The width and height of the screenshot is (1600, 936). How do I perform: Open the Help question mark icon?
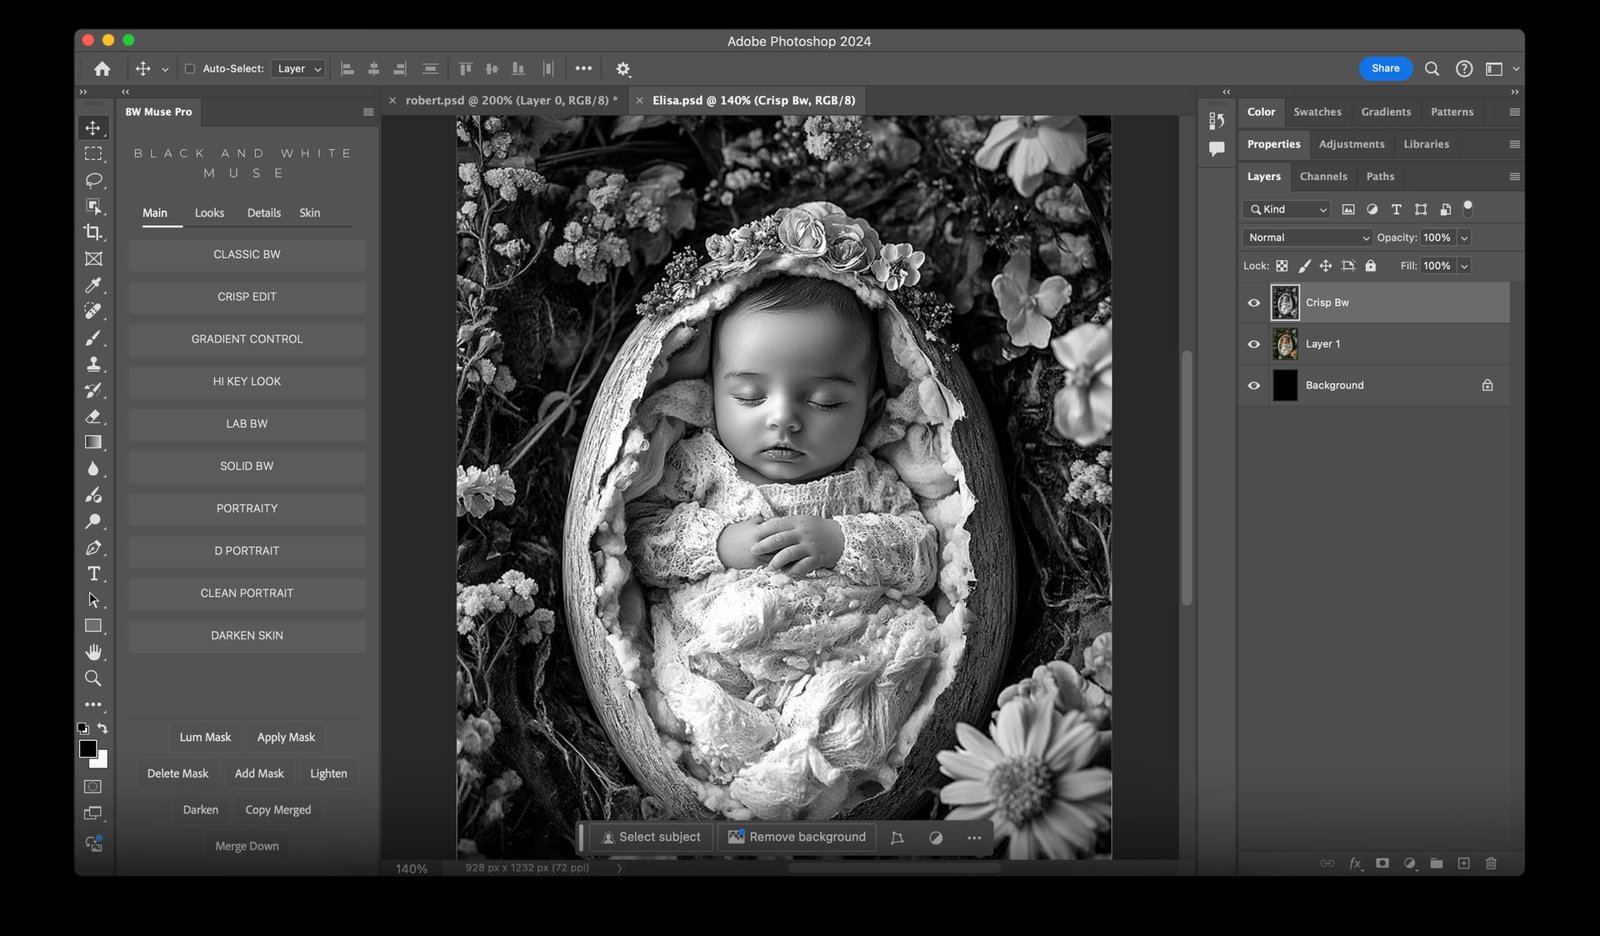[x=1464, y=69]
